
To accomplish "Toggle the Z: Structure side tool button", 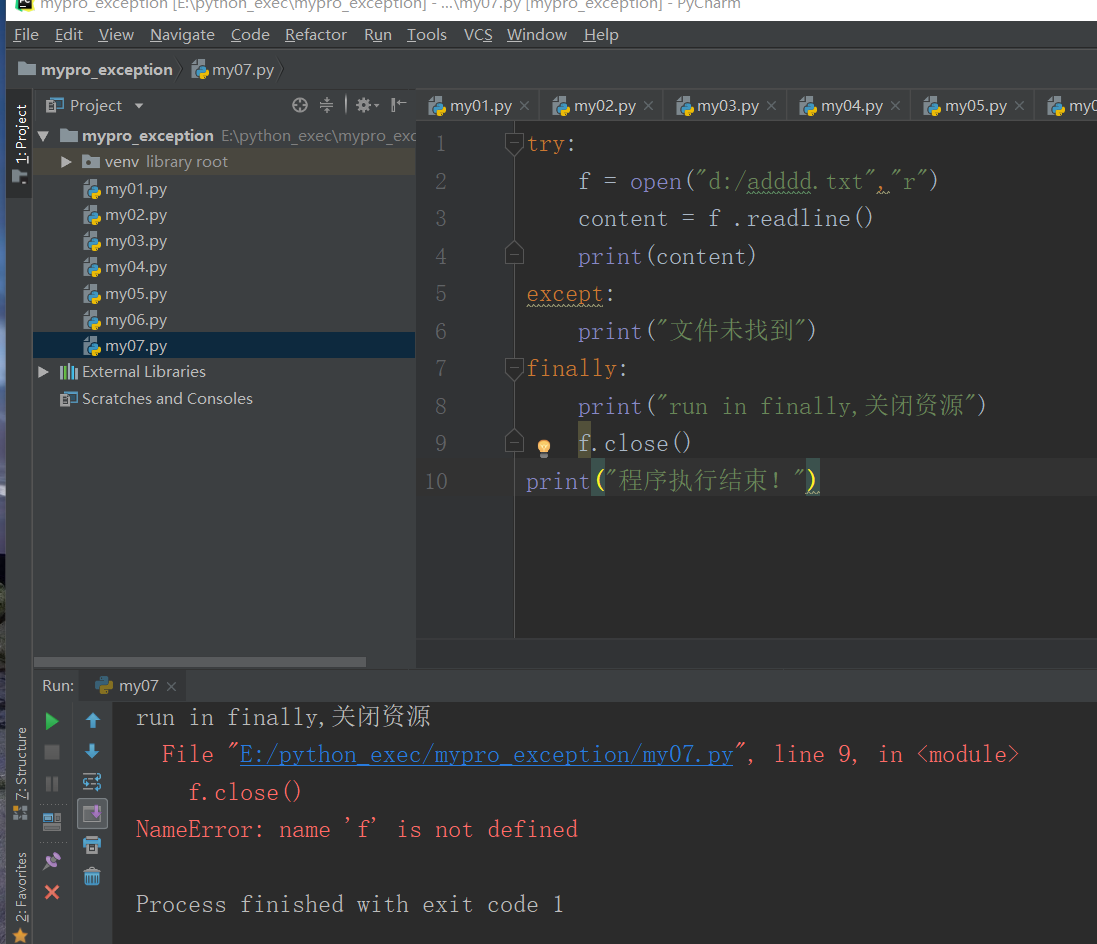I will coord(20,773).
